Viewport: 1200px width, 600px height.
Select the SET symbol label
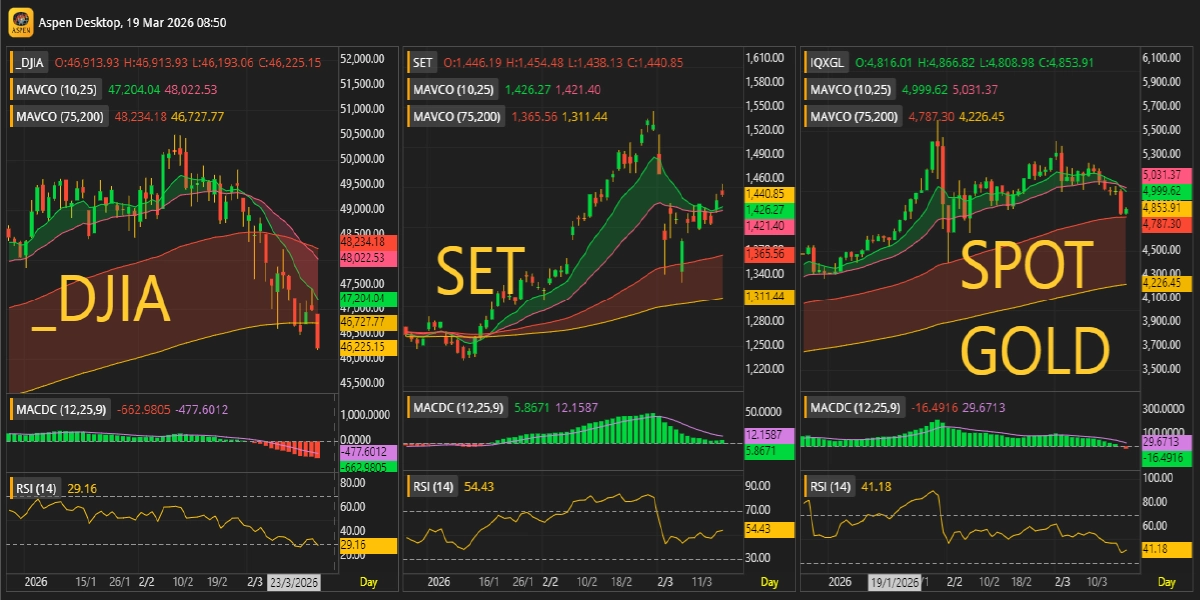pos(423,62)
